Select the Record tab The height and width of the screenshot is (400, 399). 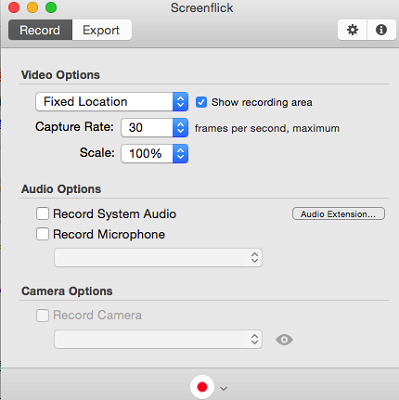[x=40, y=30]
